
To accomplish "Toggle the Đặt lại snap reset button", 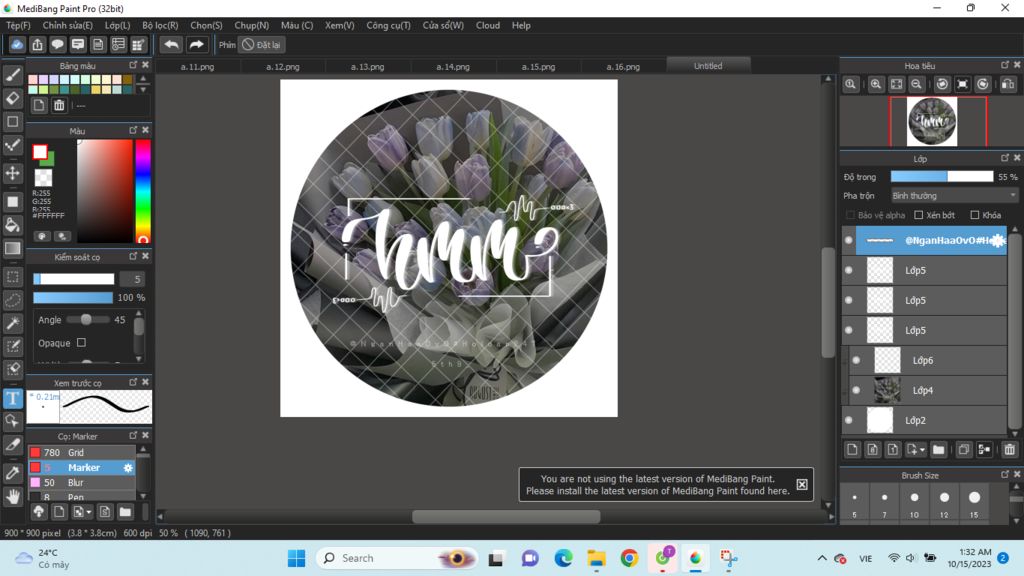I will 261,44.
